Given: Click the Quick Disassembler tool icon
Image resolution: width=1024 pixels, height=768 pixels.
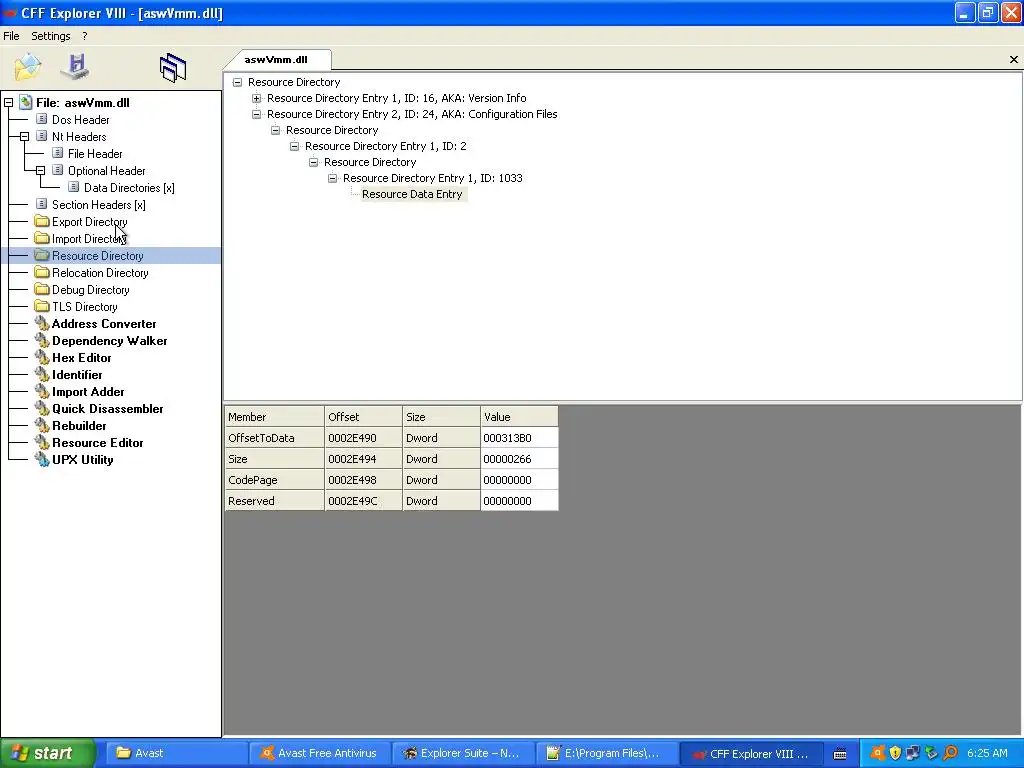Looking at the screenshot, I should (x=42, y=408).
